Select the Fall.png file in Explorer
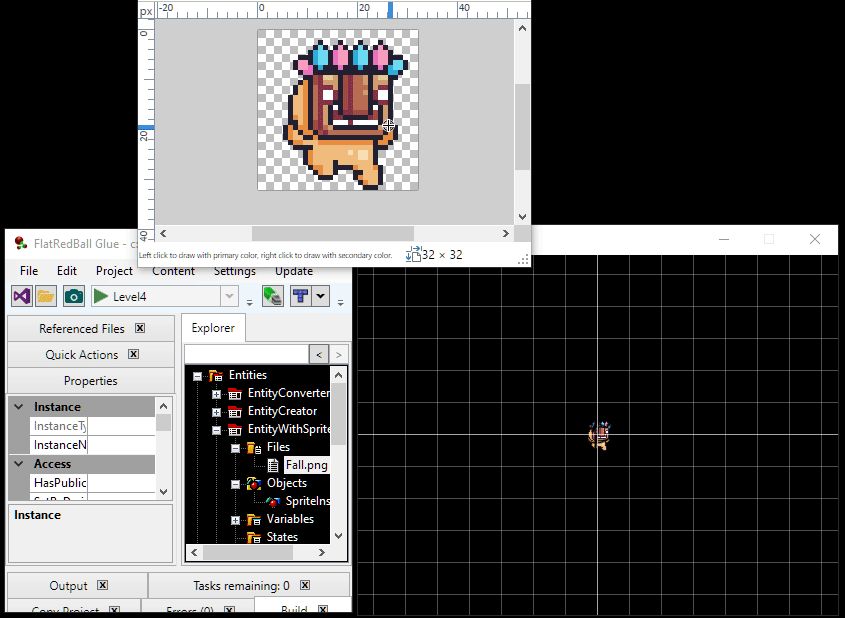Image resolution: width=845 pixels, height=618 pixels. point(305,465)
